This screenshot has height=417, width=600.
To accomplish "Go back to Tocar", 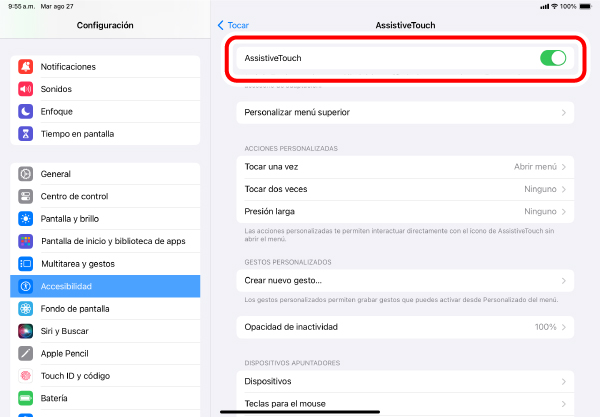I will coord(233,25).
